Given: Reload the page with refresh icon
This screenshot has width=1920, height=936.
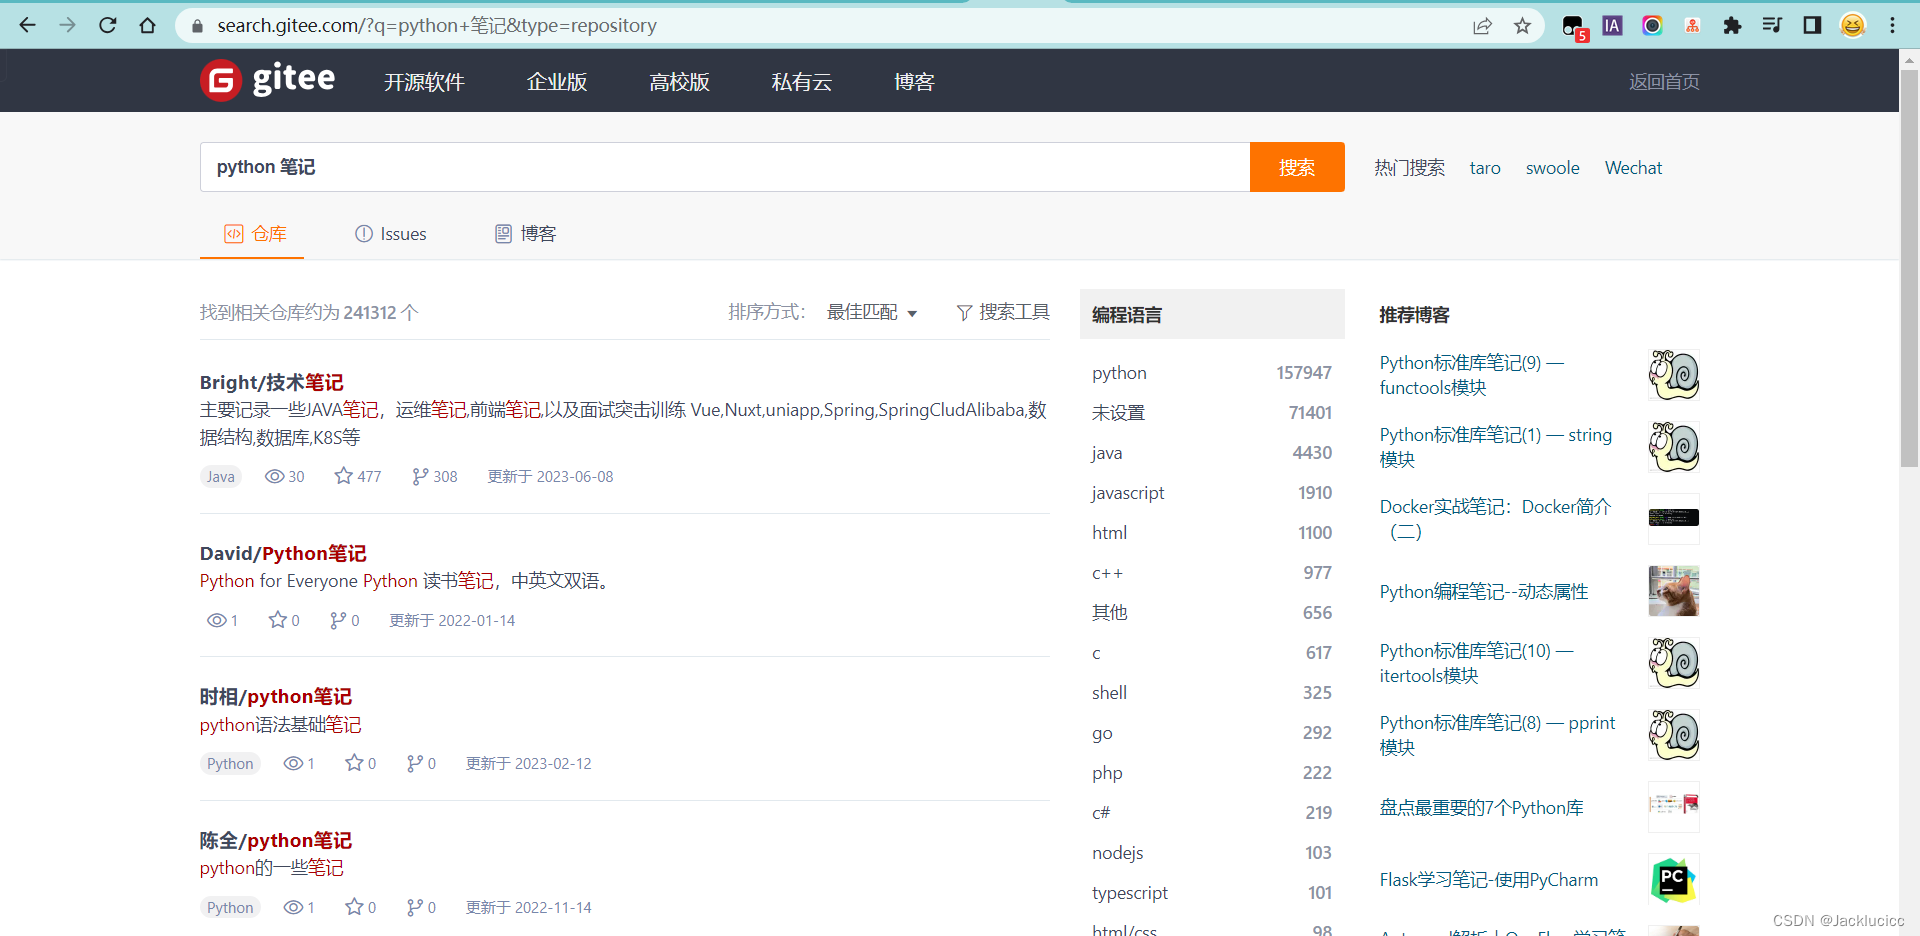Looking at the screenshot, I should click(108, 25).
